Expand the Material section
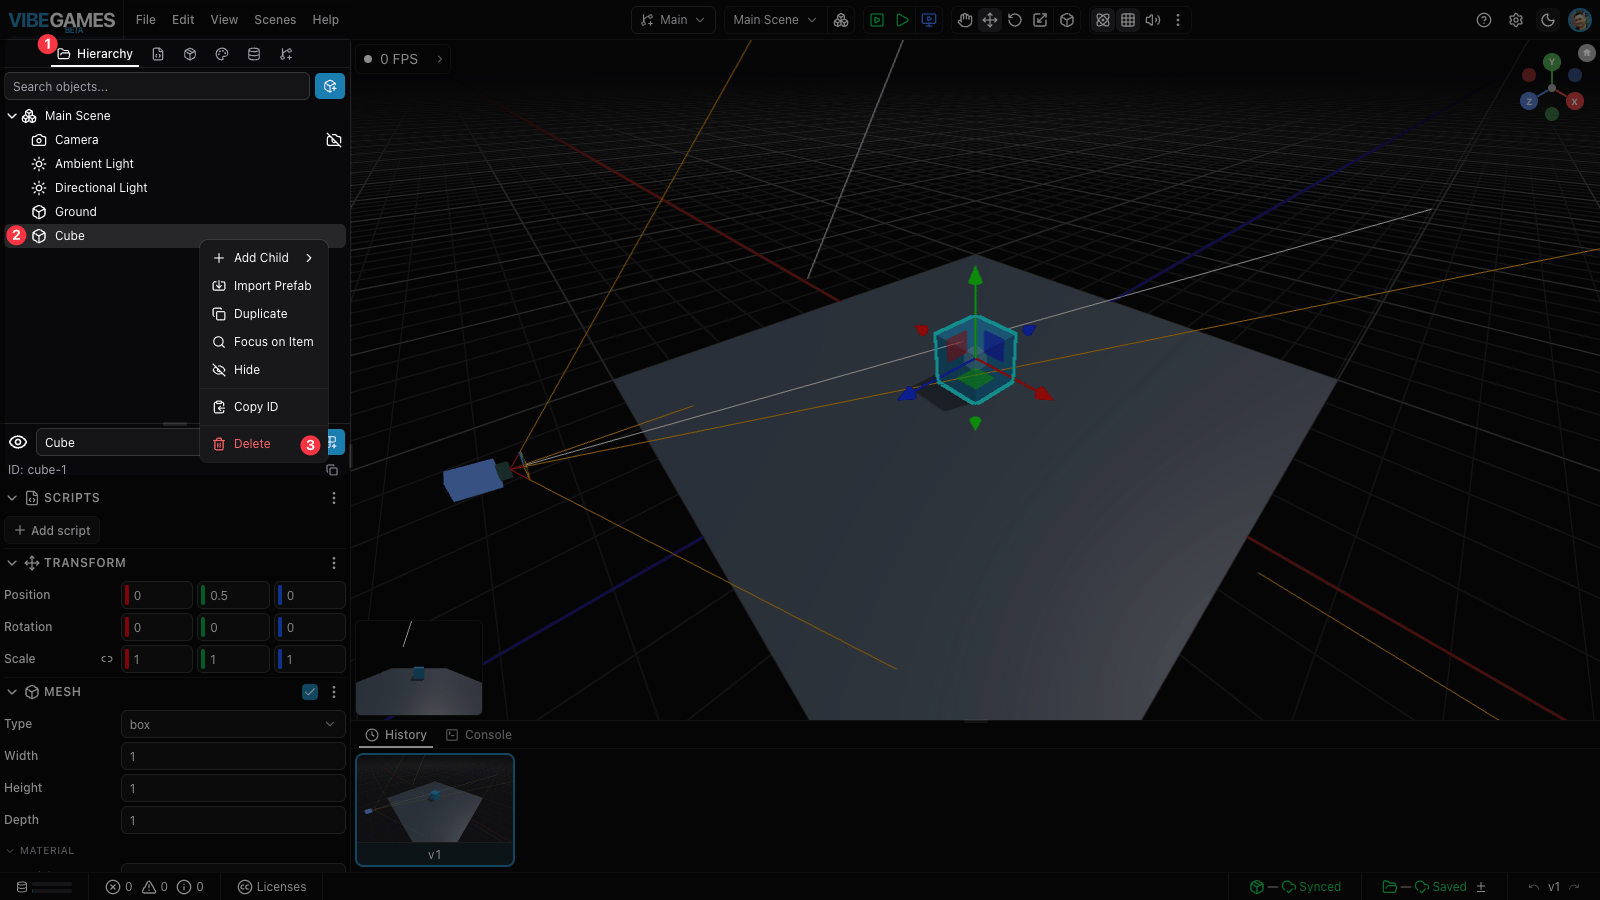The width and height of the screenshot is (1600, 900). (x=10, y=851)
